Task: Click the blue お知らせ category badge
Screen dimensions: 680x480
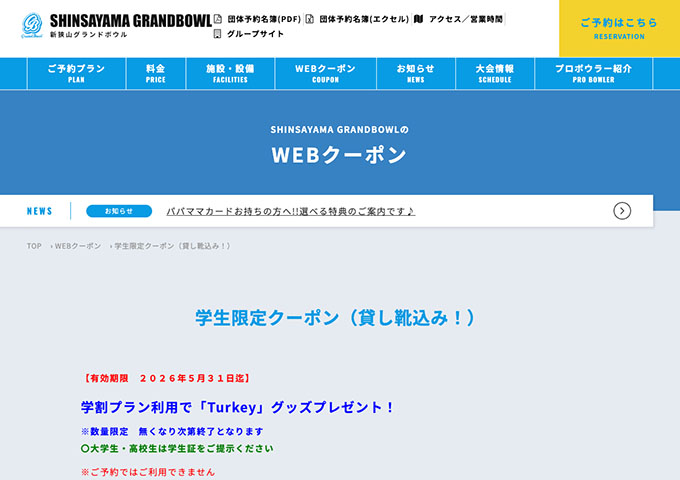Action: point(119,211)
